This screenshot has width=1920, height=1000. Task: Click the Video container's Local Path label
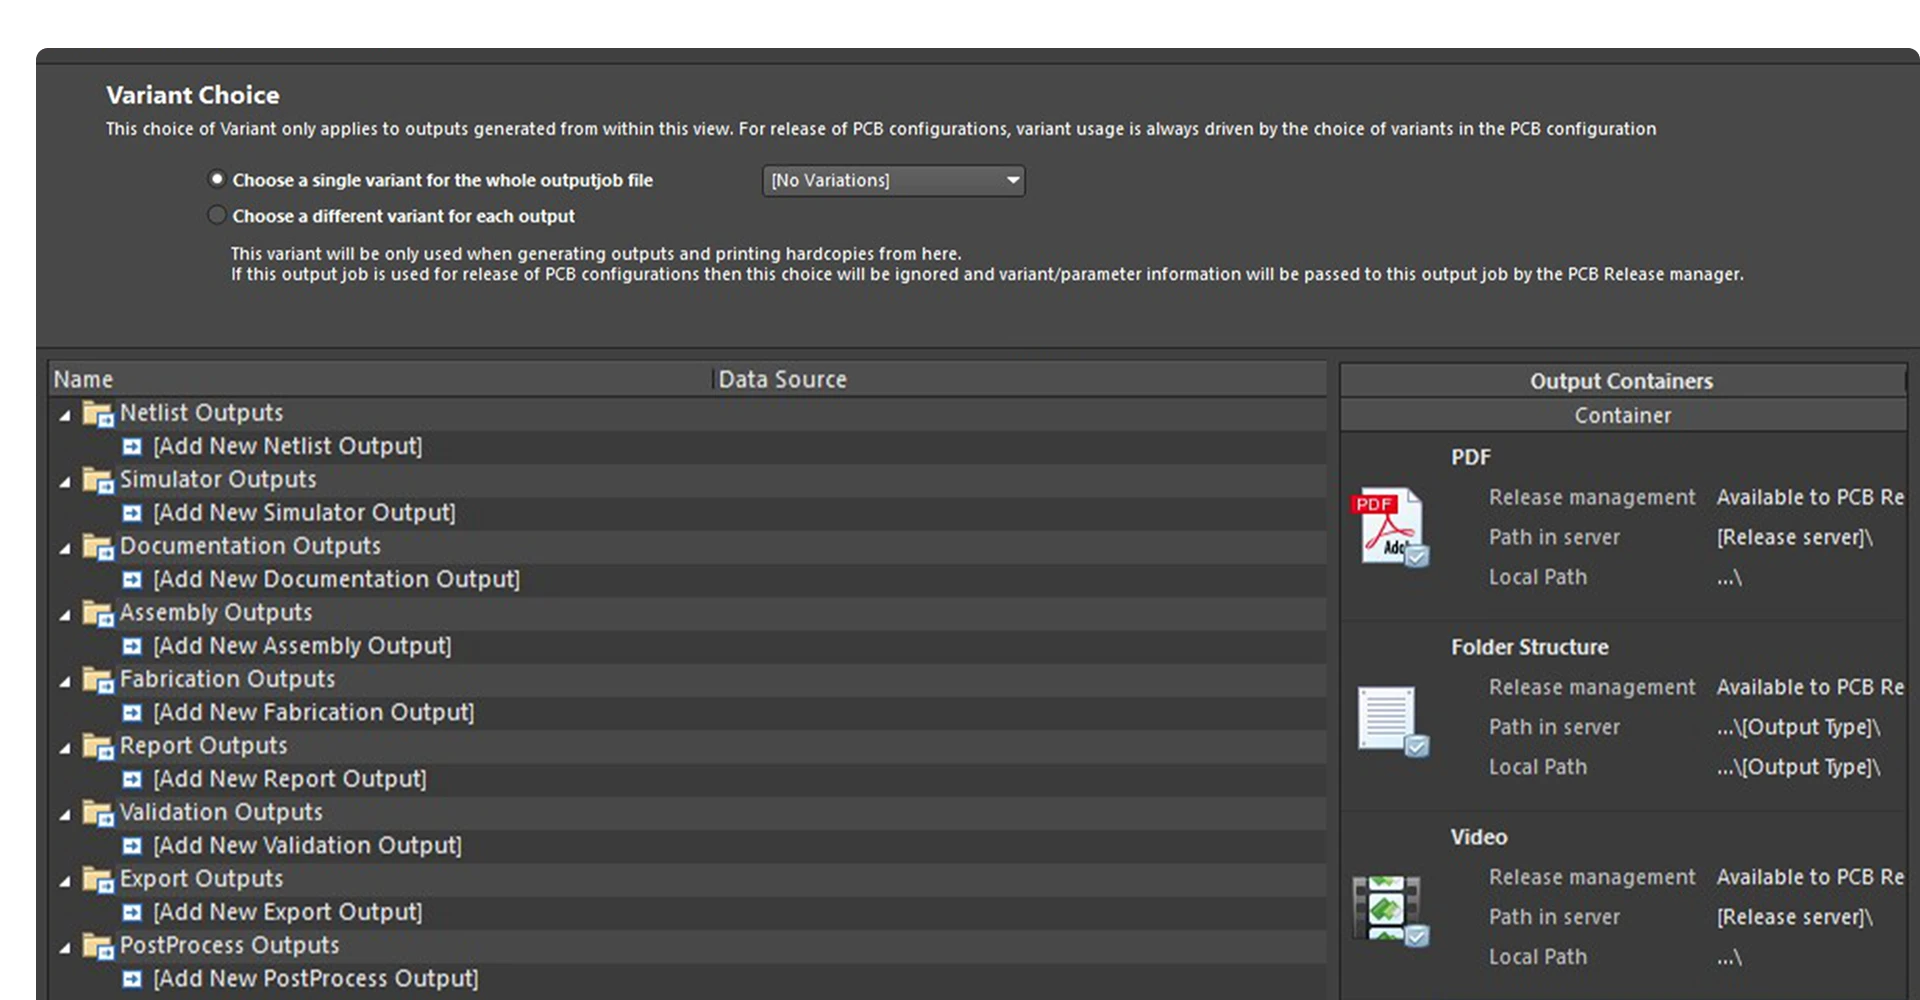[x=1537, y=957]
